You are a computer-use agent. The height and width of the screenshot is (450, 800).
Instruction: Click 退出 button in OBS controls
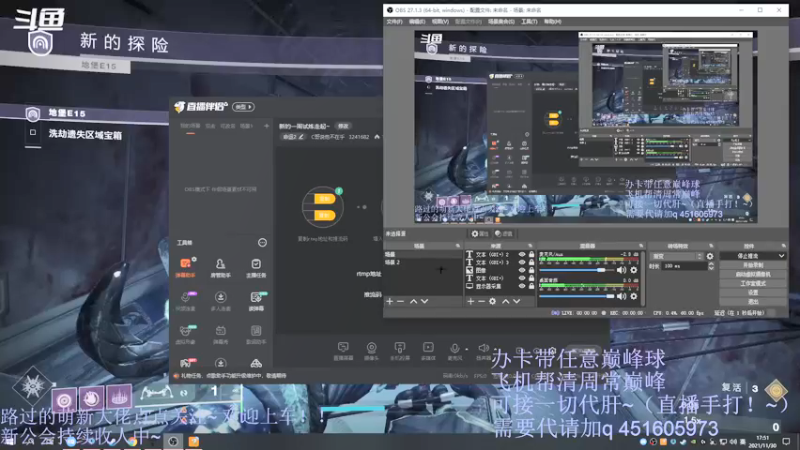(753, 302)
